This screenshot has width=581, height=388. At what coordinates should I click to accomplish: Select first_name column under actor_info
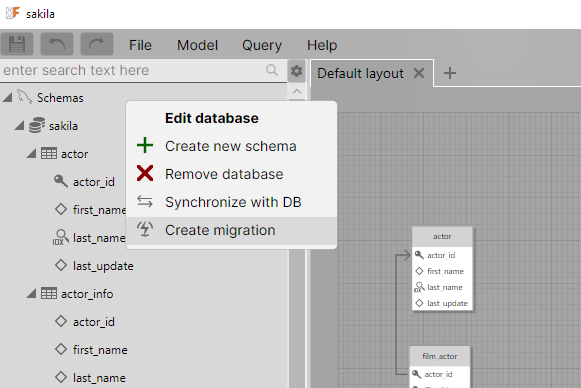tap(100, 350)
